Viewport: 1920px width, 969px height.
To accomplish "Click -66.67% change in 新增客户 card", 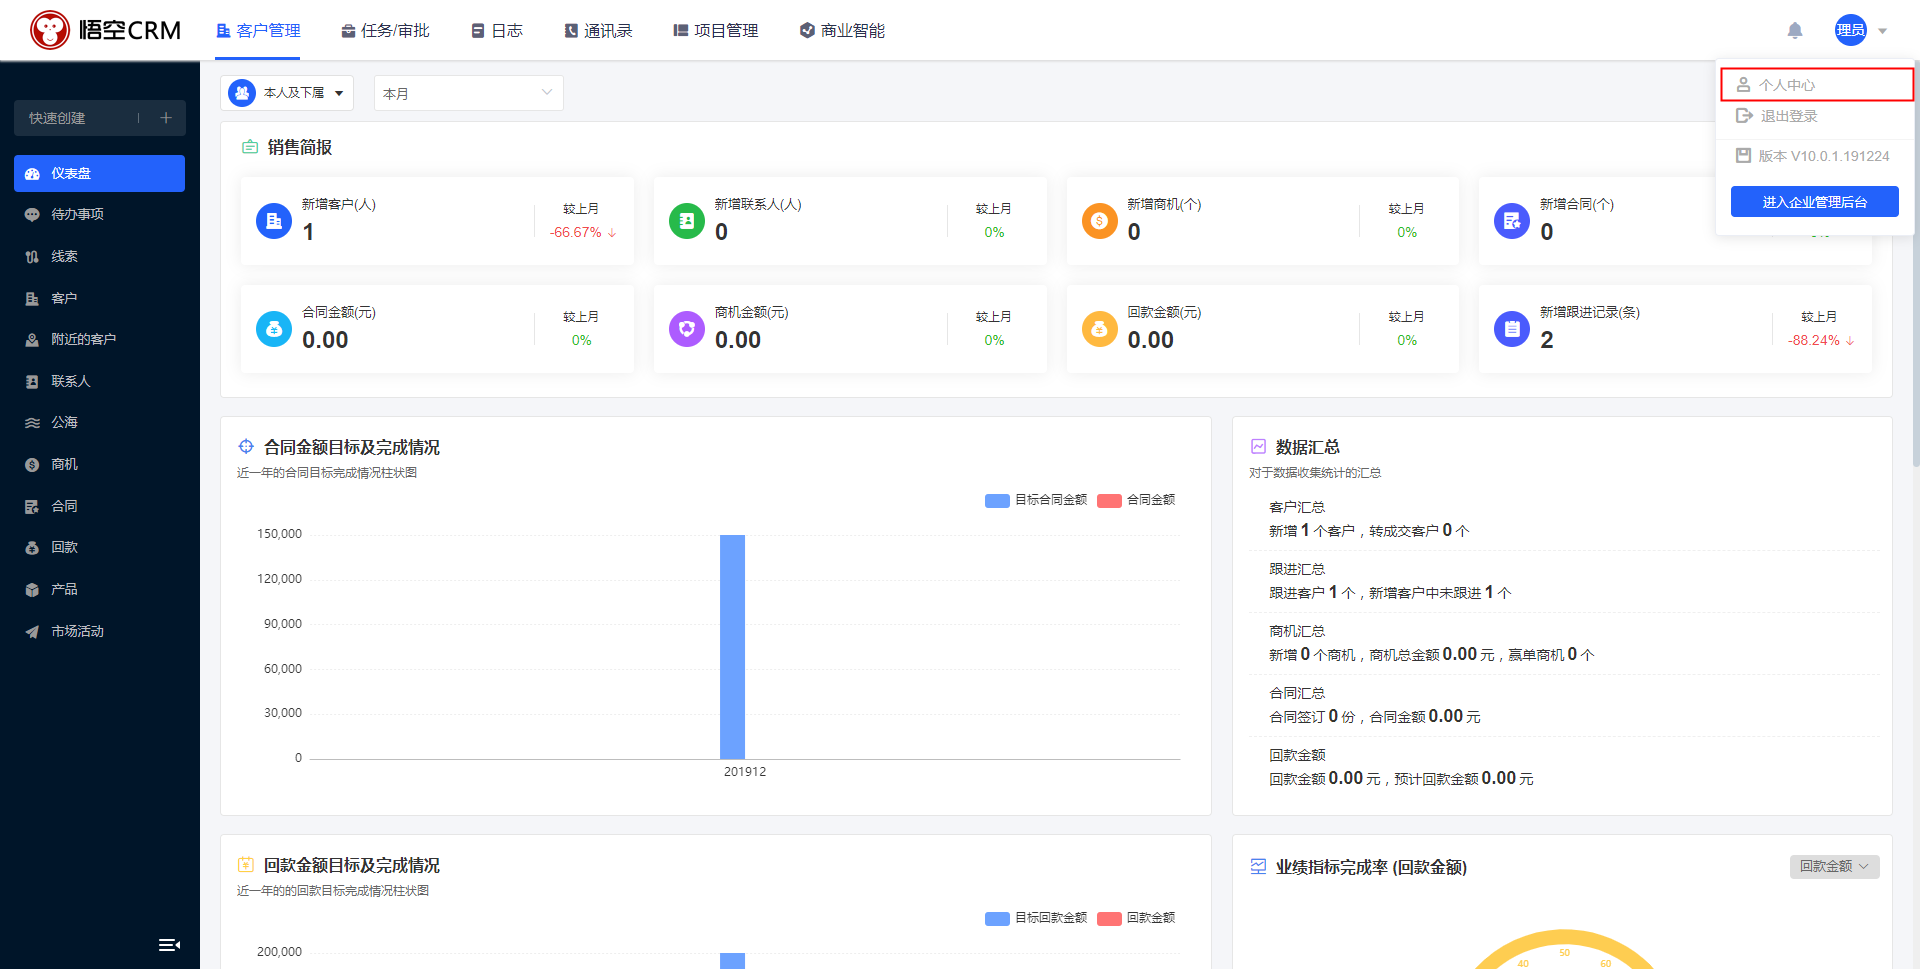I will (x=583, y=232).
